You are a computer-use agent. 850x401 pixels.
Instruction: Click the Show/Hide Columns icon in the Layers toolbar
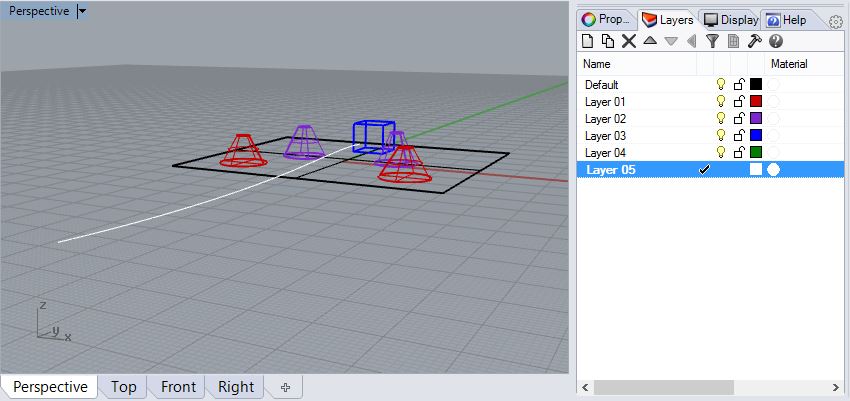tap(733, 41)
